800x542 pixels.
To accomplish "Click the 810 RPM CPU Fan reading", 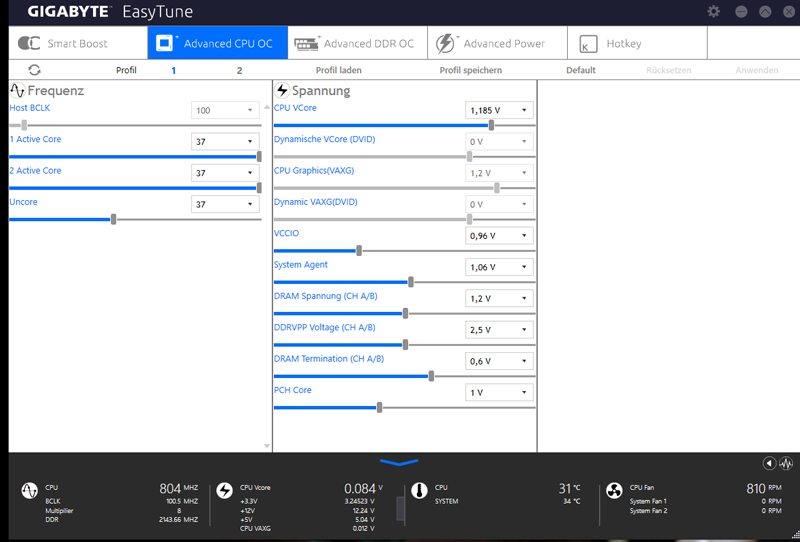I will click(x=763, y=488).
